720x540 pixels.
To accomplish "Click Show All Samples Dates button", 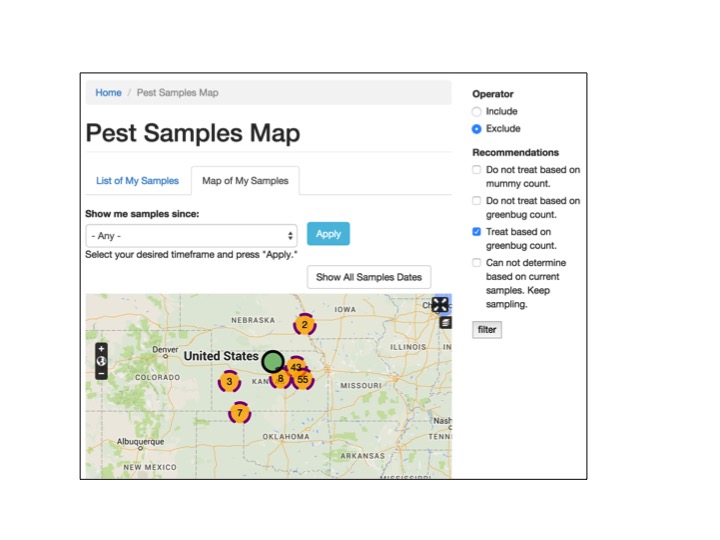I will pos(369,277).
